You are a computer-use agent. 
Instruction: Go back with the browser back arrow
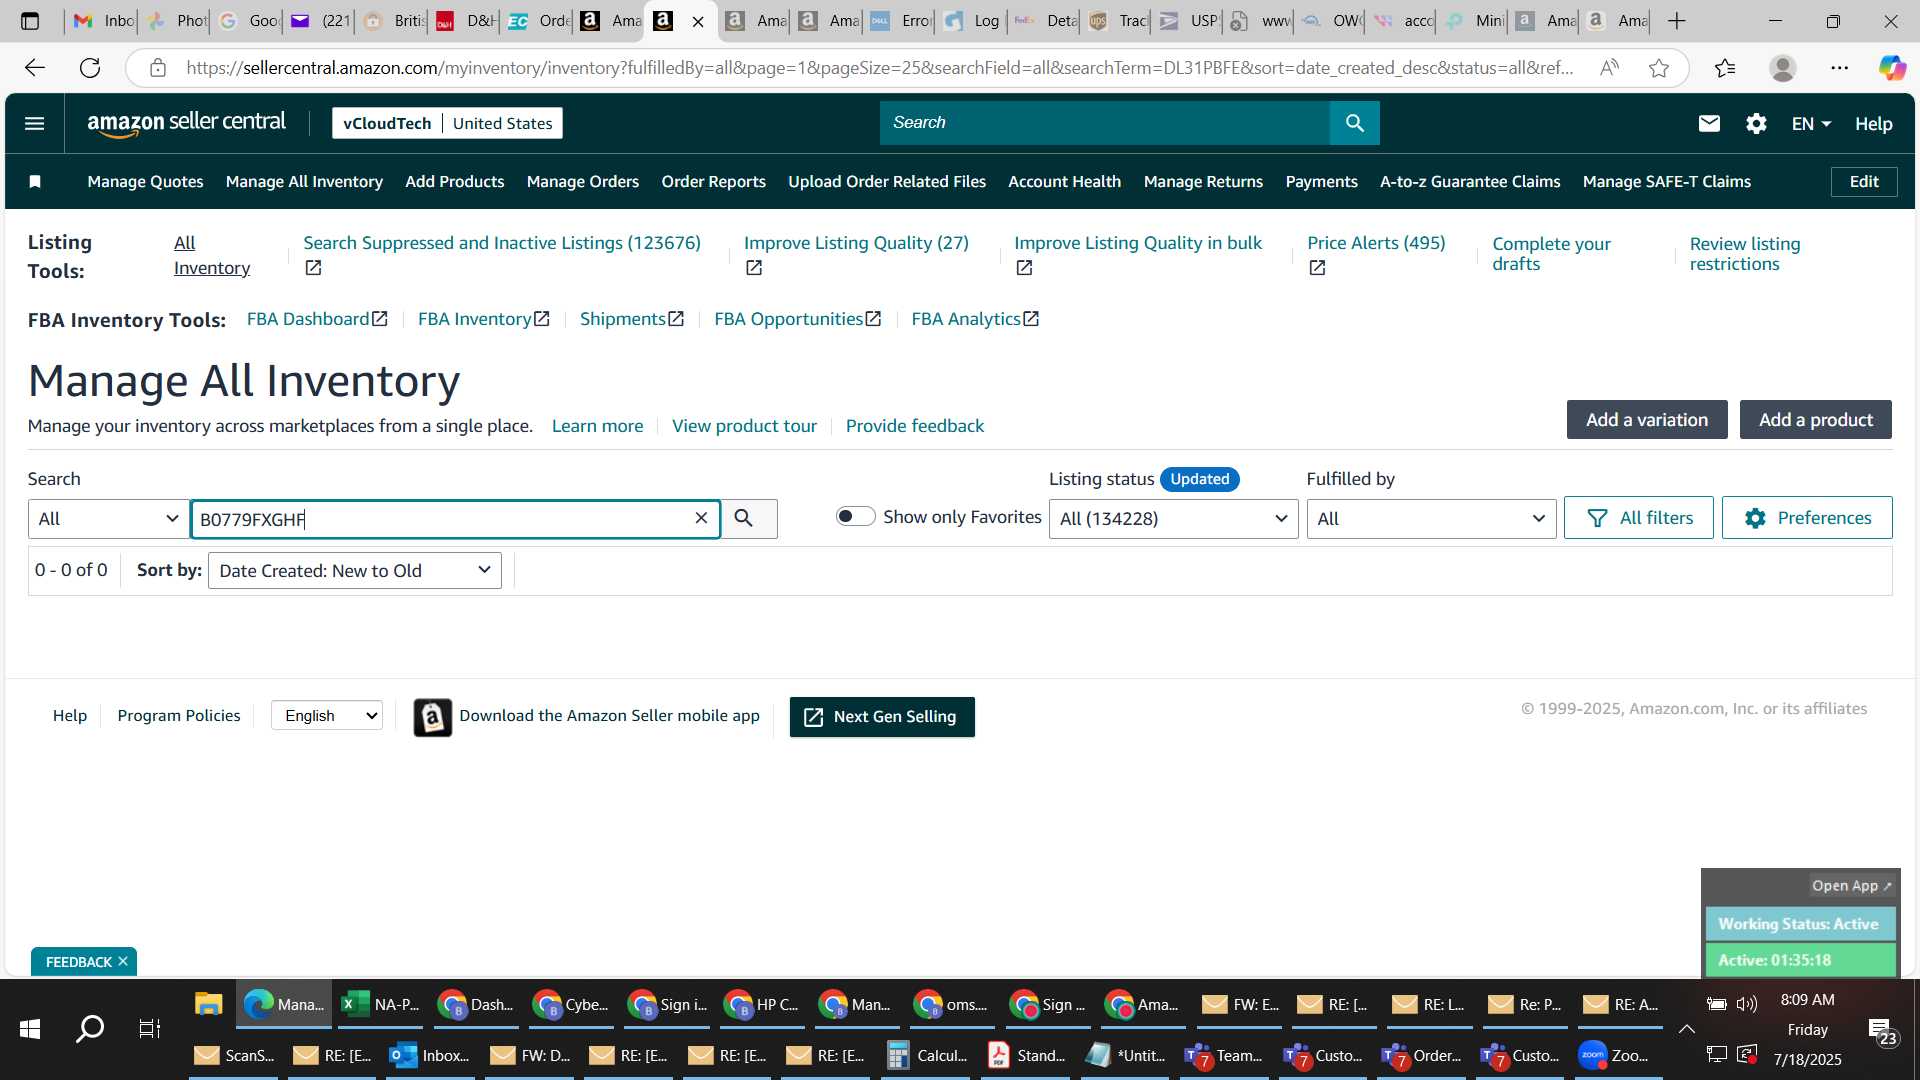point(35,68)
